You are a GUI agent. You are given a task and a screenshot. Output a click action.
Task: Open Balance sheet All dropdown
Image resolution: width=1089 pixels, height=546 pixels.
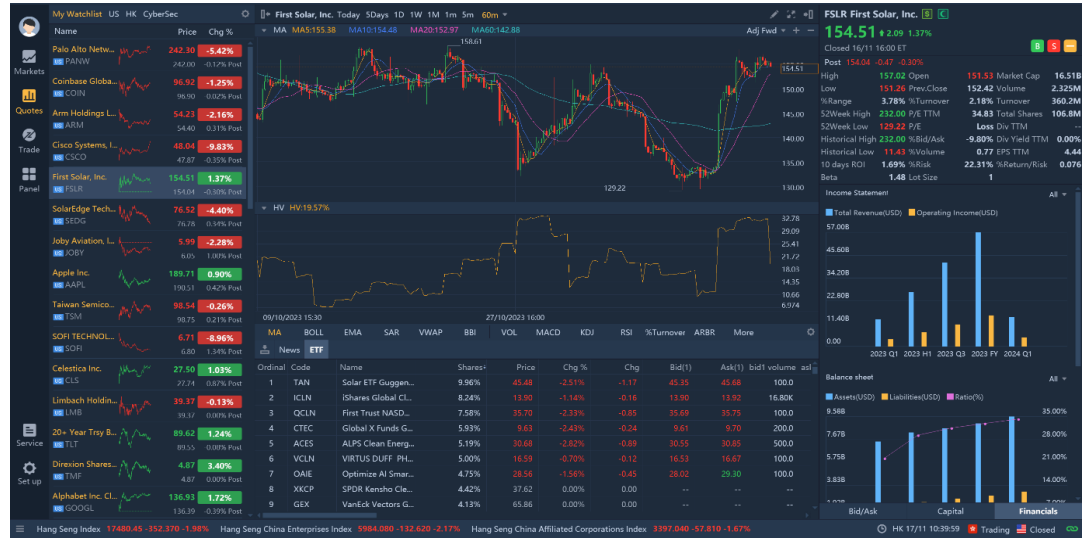point(1057,379)
